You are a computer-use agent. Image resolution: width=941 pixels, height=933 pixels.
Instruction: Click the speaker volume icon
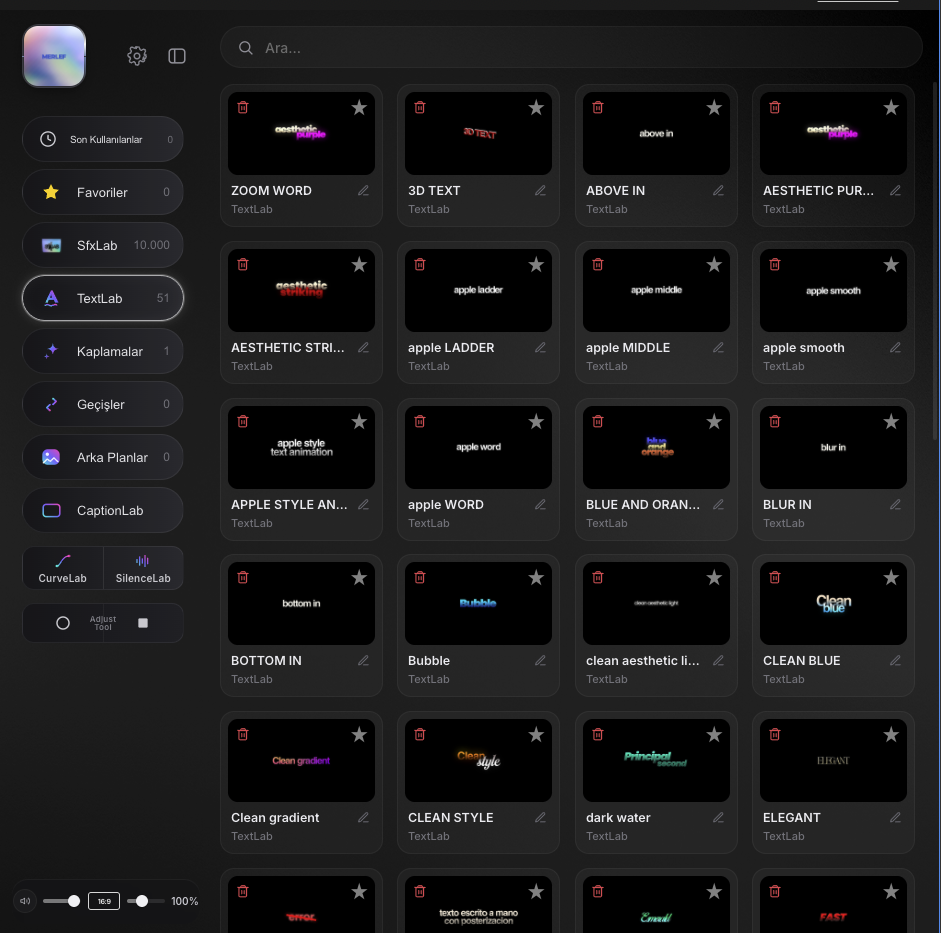25,901
